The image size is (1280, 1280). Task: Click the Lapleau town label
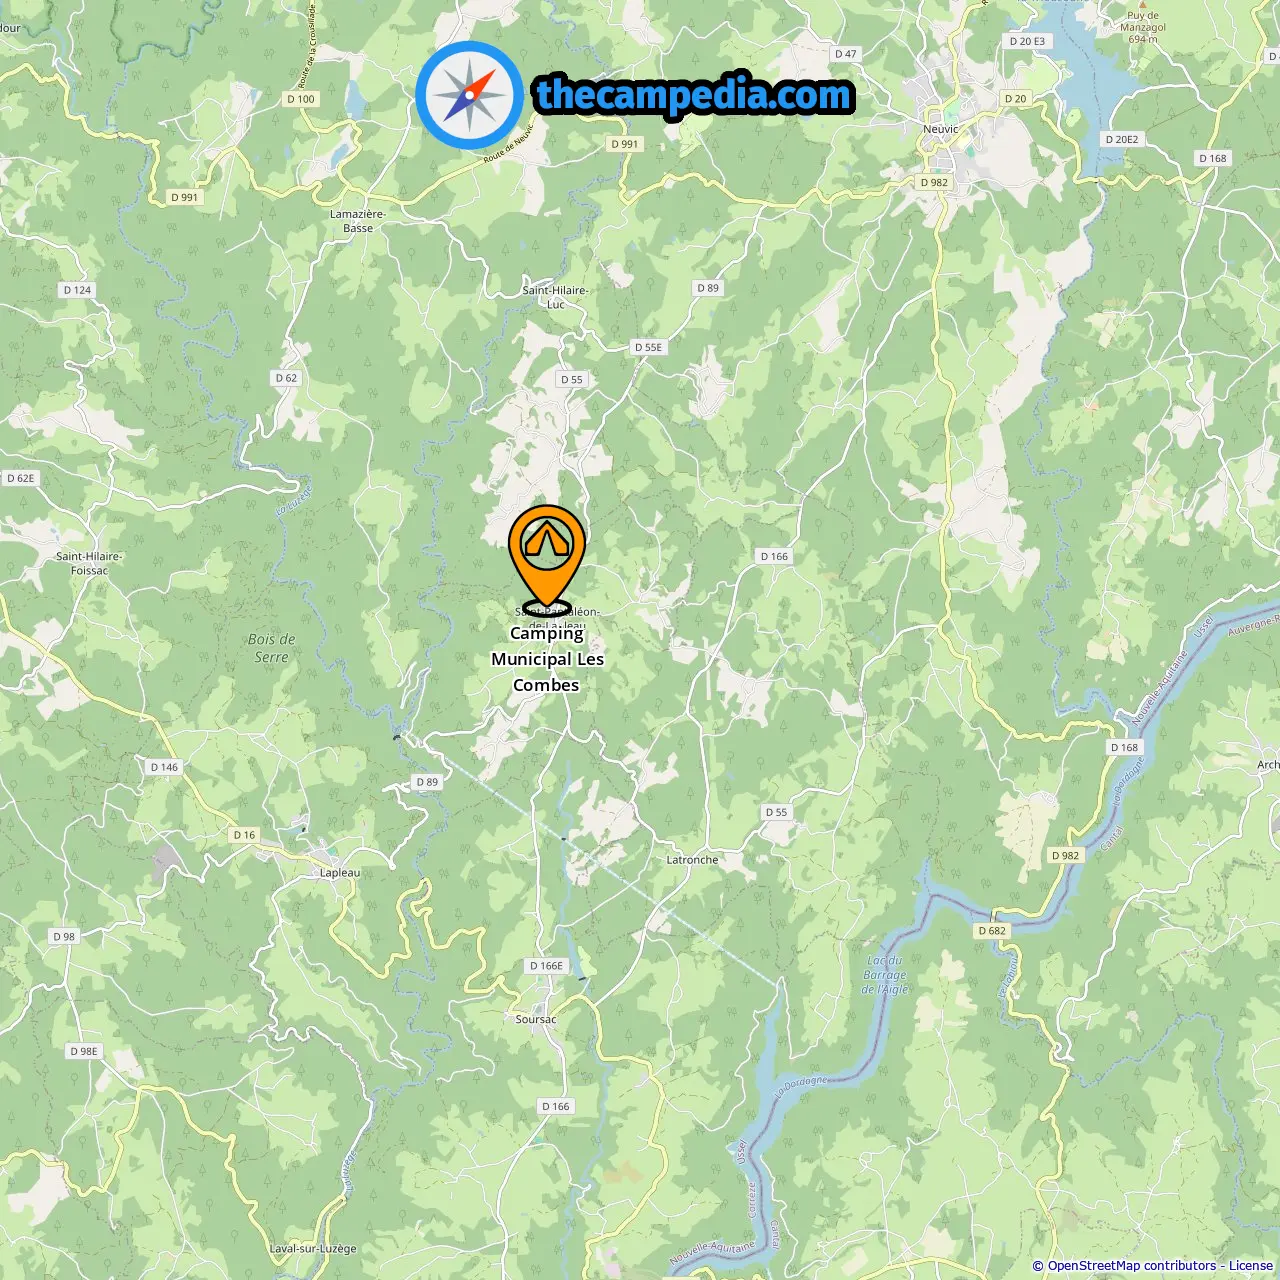tap(340, 873)
